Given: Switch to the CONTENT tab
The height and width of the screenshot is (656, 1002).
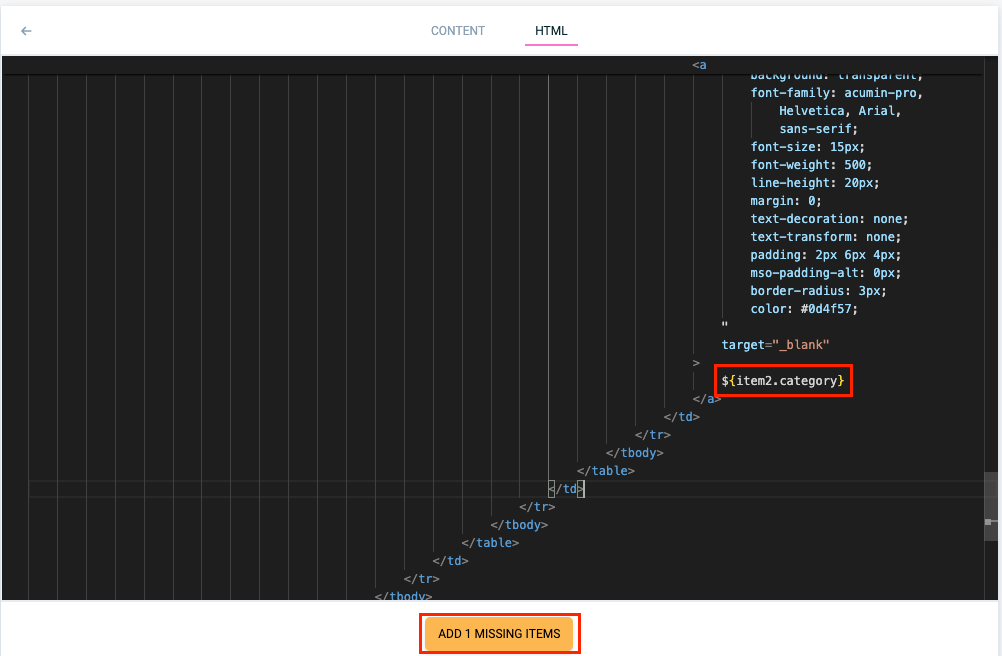Looking at the screenshot, I should 458,31.
